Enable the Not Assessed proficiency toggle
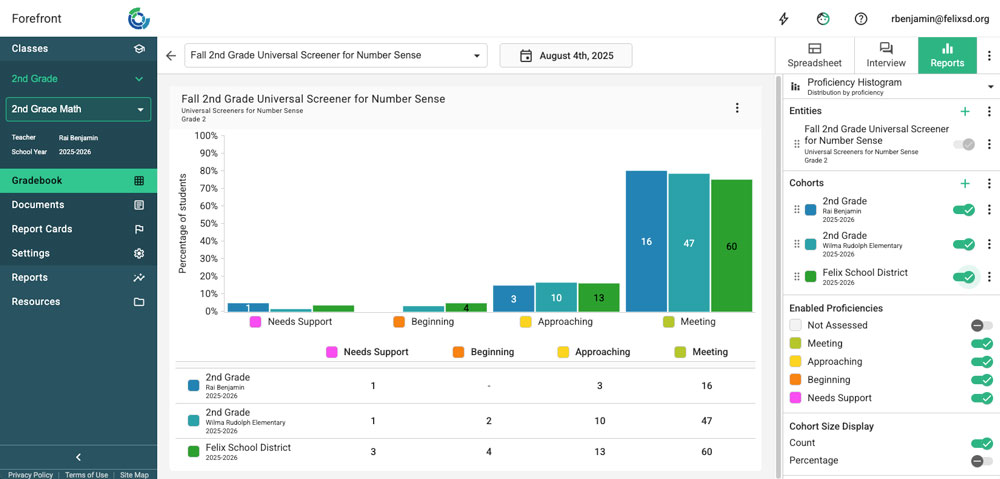 [981, 326]
